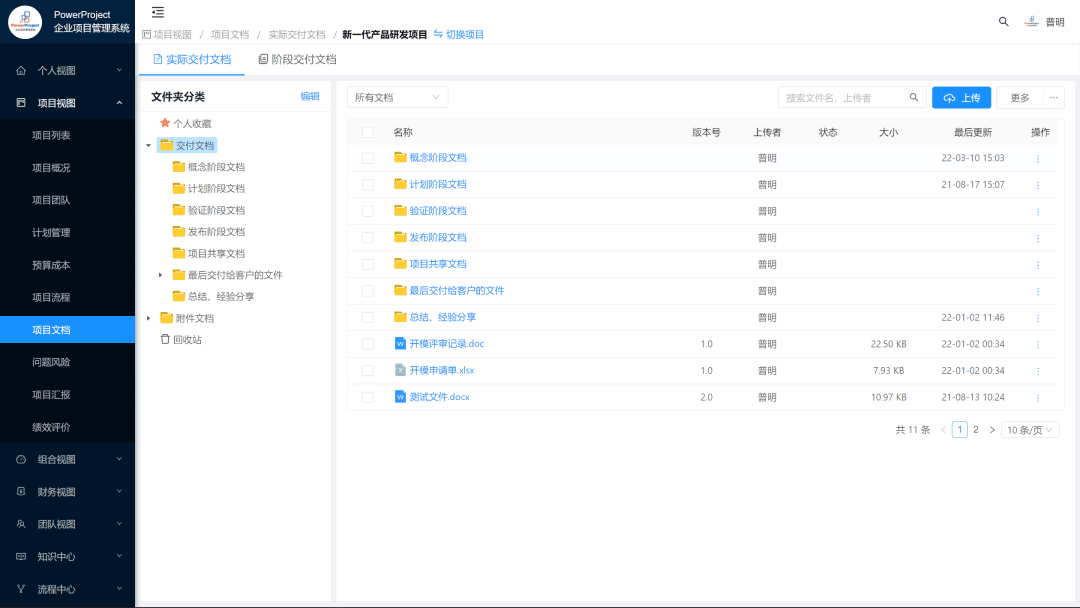Open the 所有文档 dropdown filter
Viewport: 1080px width, 608px height.
point(396,97)
